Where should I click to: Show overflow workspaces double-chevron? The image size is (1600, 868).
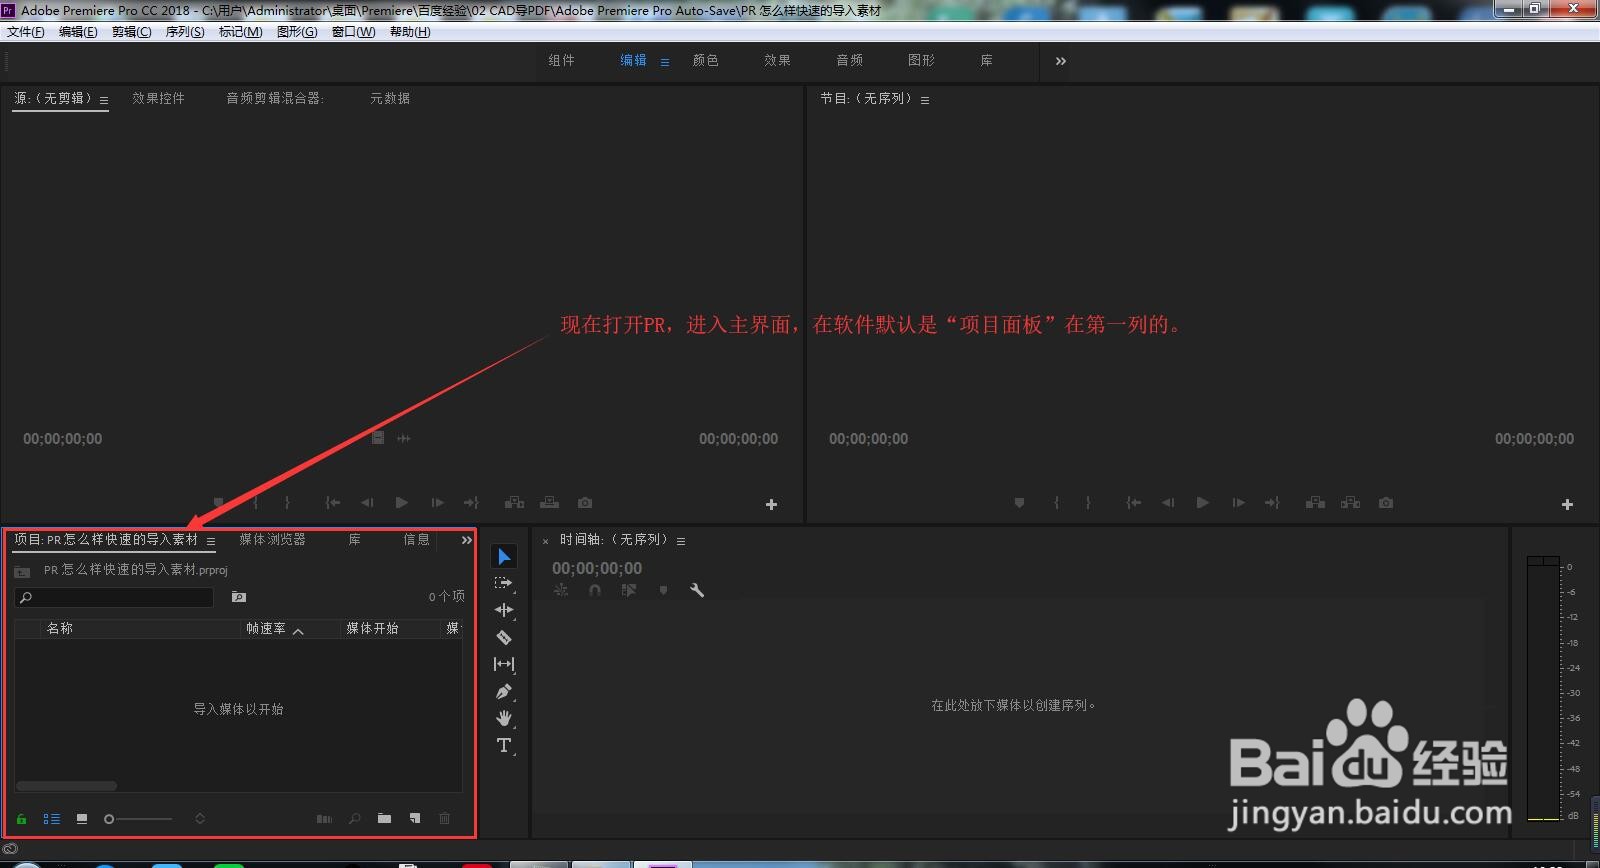point(1060,61)
